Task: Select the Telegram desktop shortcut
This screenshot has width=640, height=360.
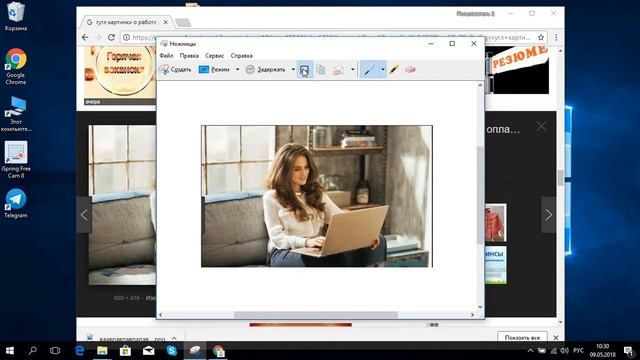Action: click(x=16, y=204)
